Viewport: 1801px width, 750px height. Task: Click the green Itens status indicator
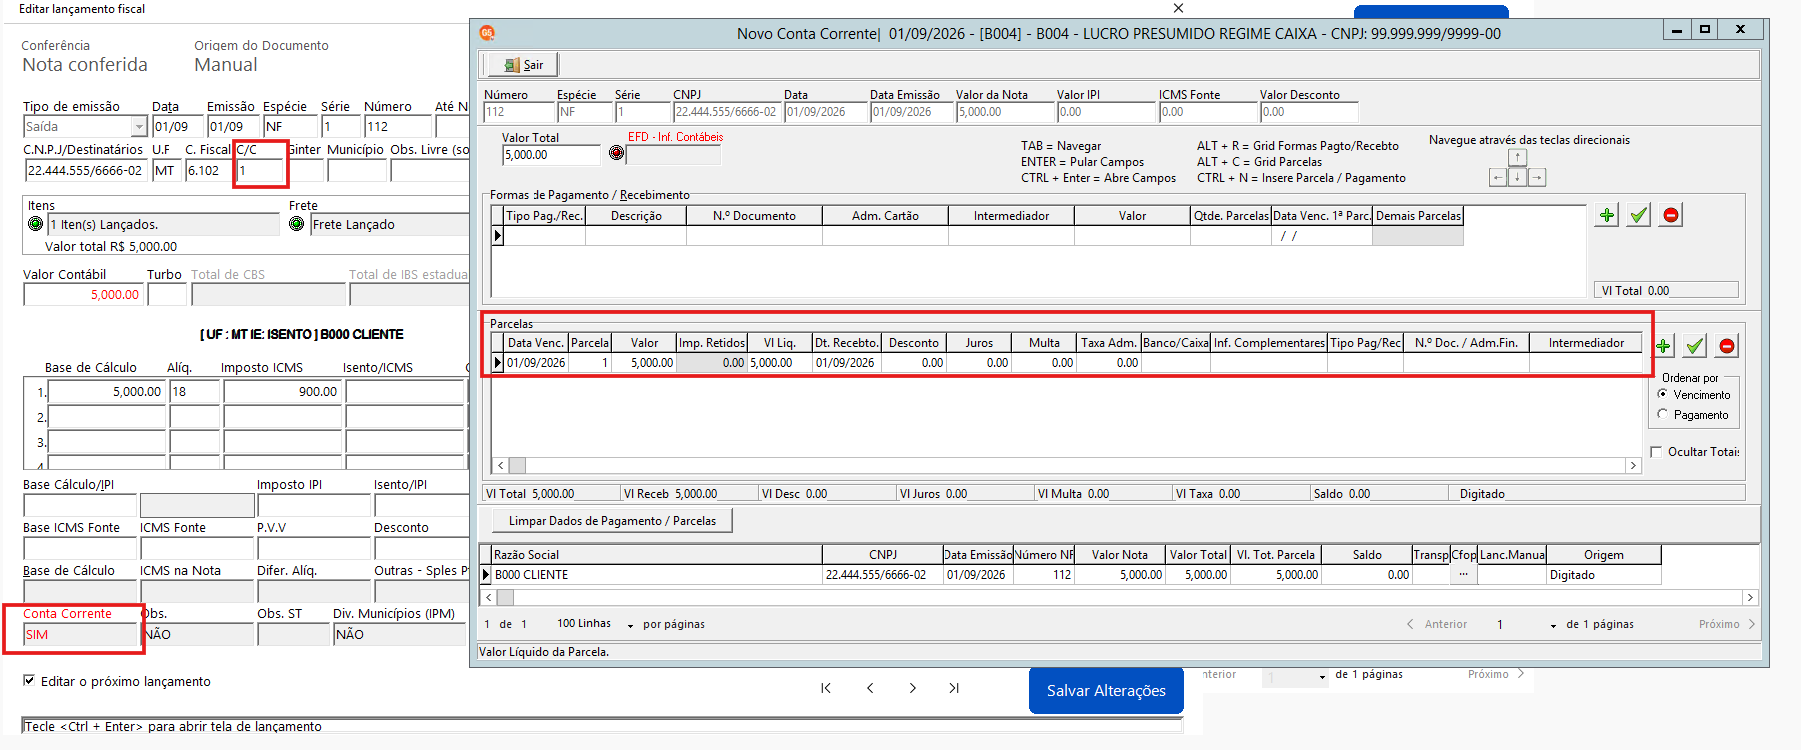(x=36, y=224)
